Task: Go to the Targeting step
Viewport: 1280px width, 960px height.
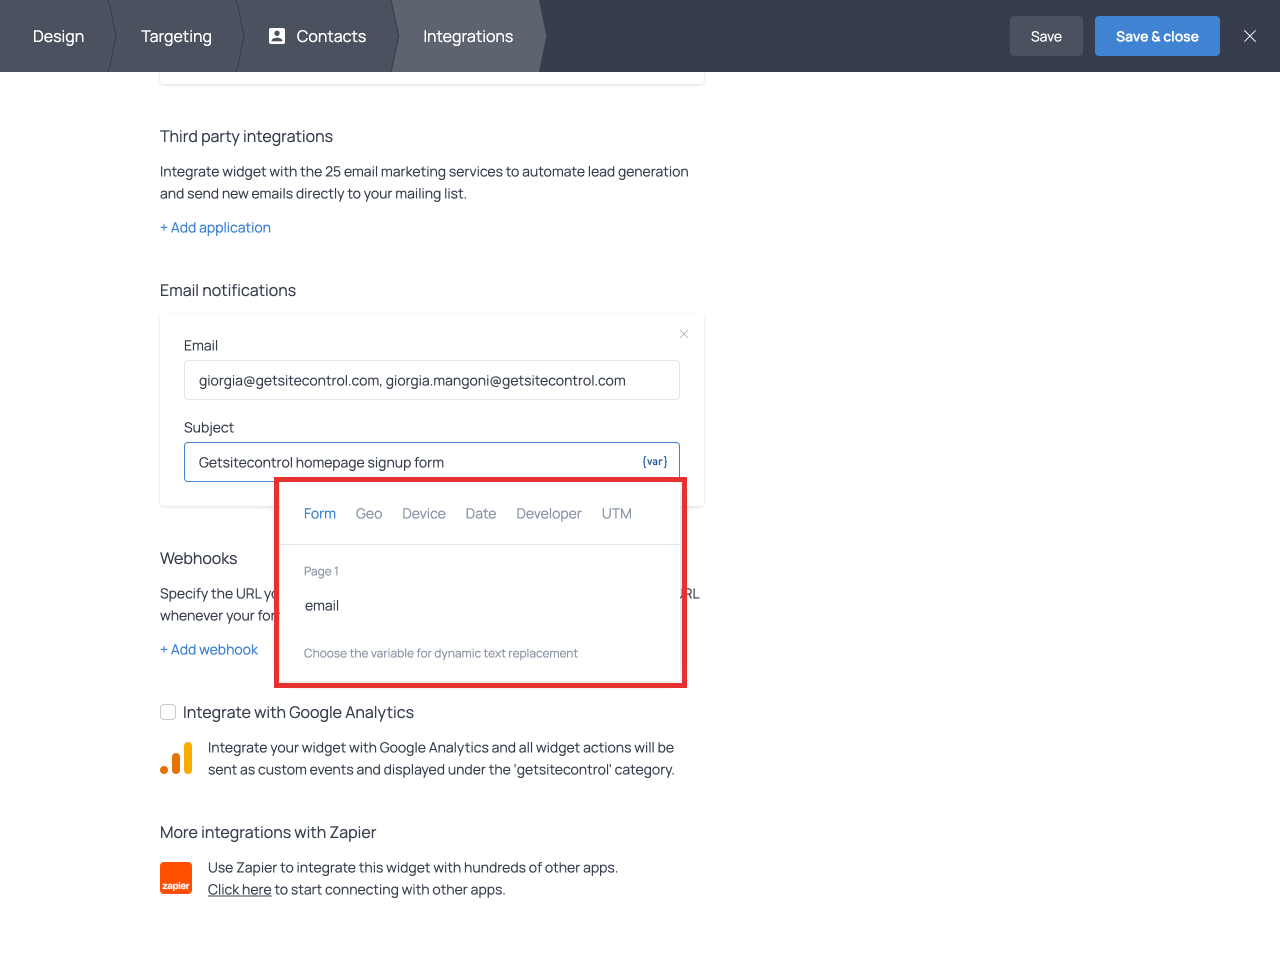Action: 176,36
